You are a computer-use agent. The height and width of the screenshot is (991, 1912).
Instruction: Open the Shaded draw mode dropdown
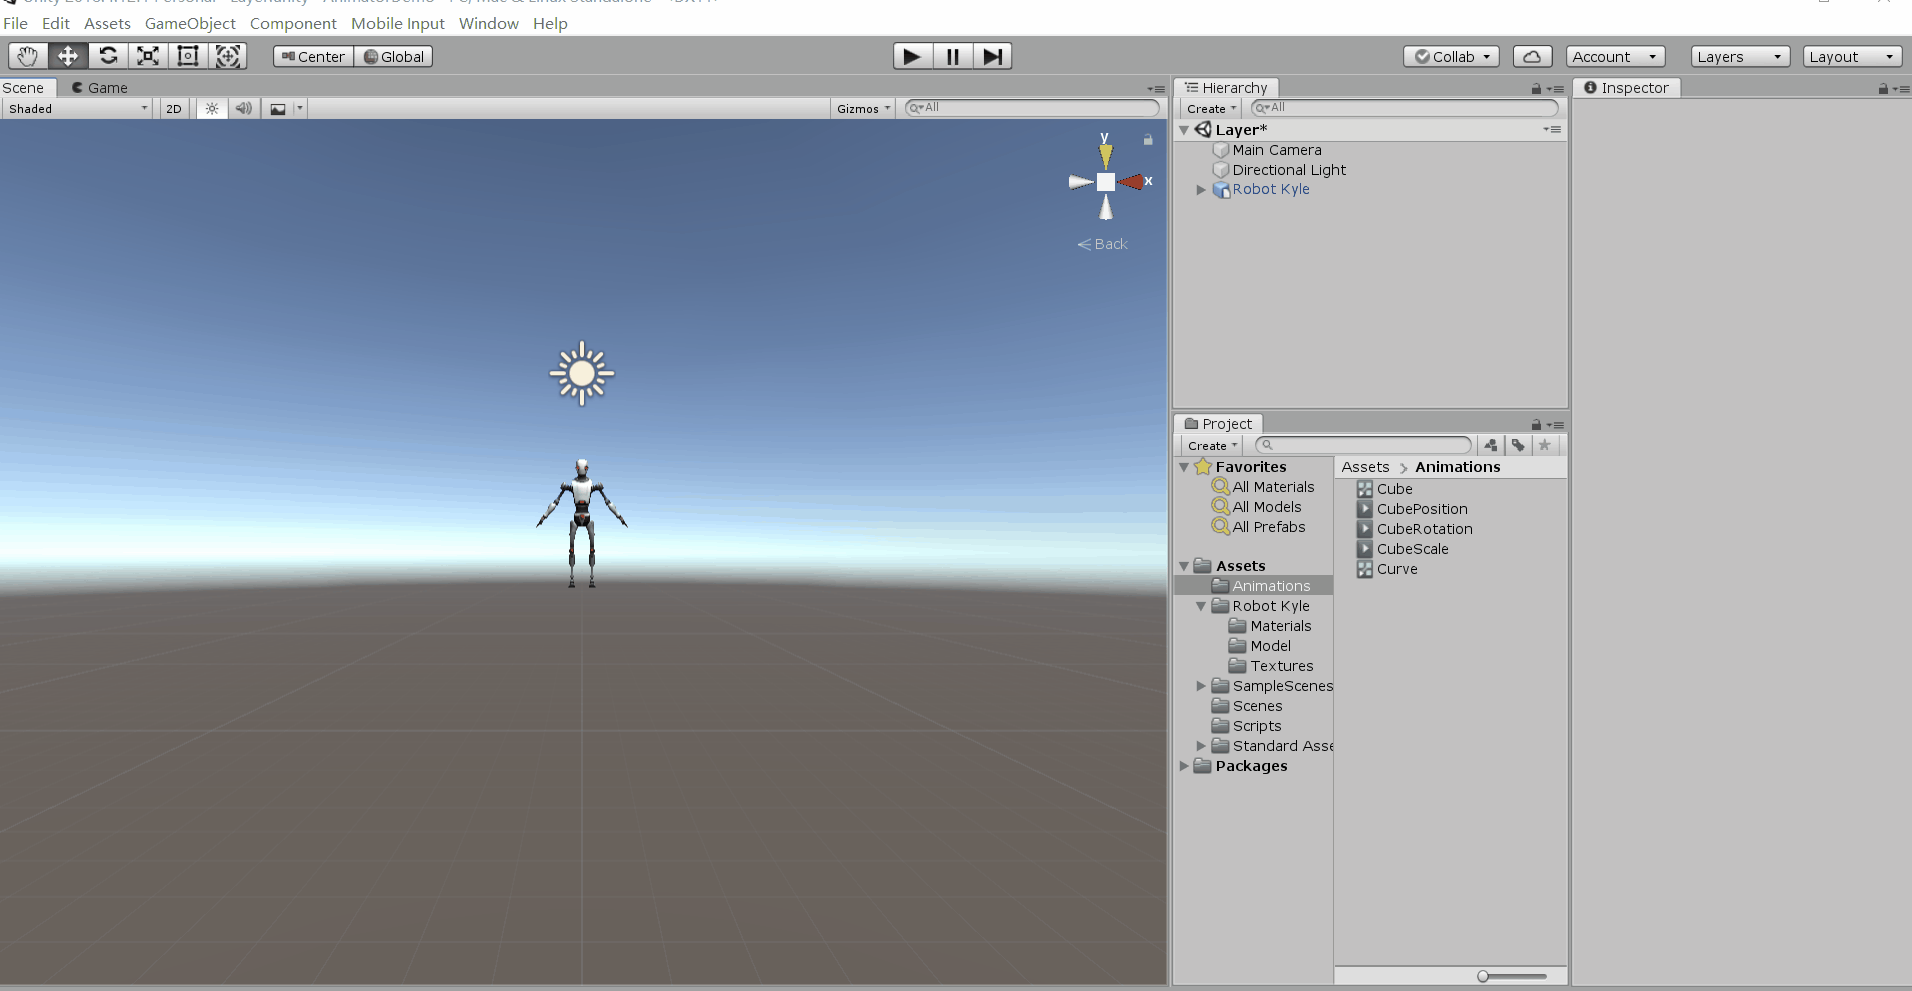[75, 108]
